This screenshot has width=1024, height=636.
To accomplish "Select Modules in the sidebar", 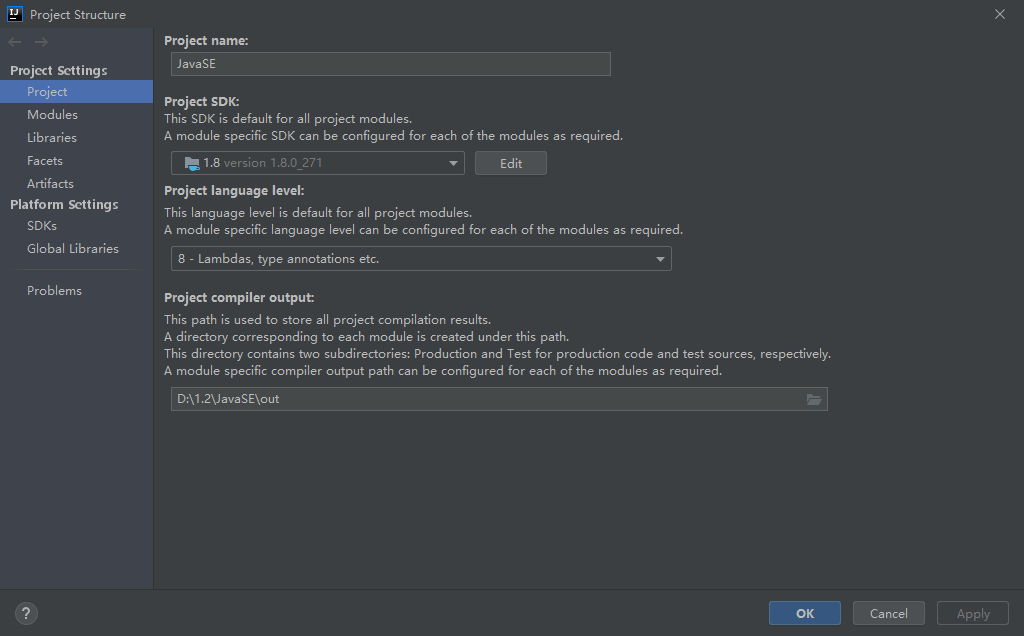I will pos(52,115).
